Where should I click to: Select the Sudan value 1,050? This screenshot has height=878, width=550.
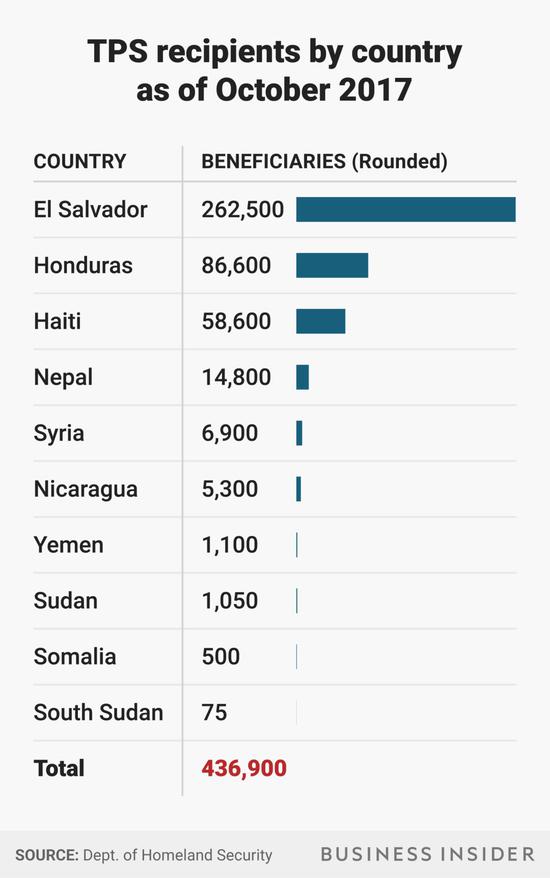(230, 601)
